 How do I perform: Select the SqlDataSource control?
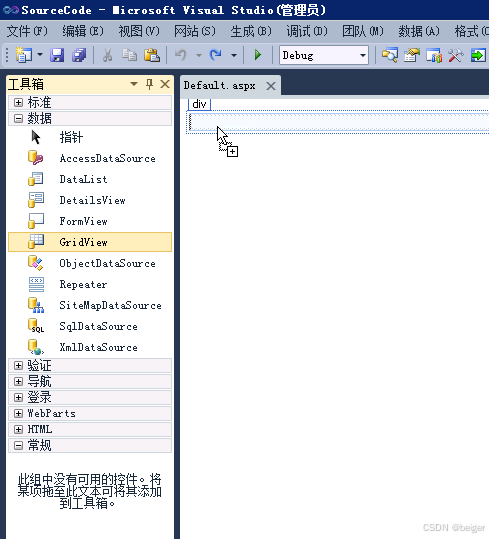90,326
